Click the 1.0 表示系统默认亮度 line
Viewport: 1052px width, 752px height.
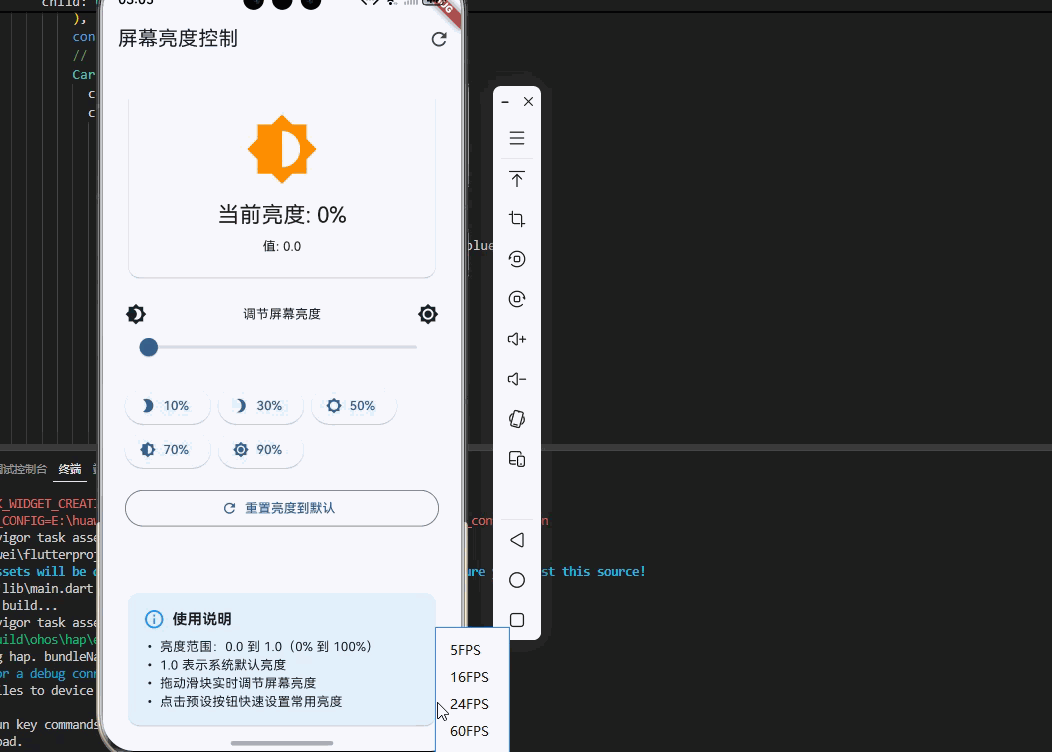tap(223, 665)
